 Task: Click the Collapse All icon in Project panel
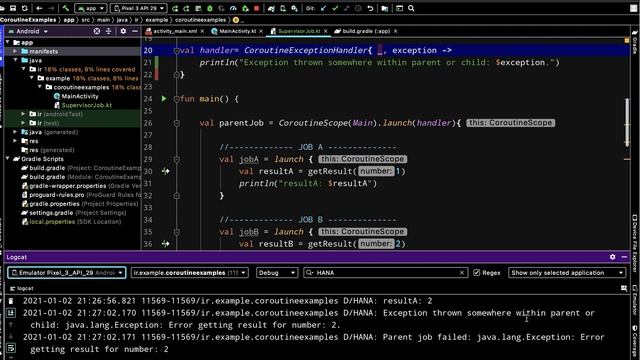109,31
